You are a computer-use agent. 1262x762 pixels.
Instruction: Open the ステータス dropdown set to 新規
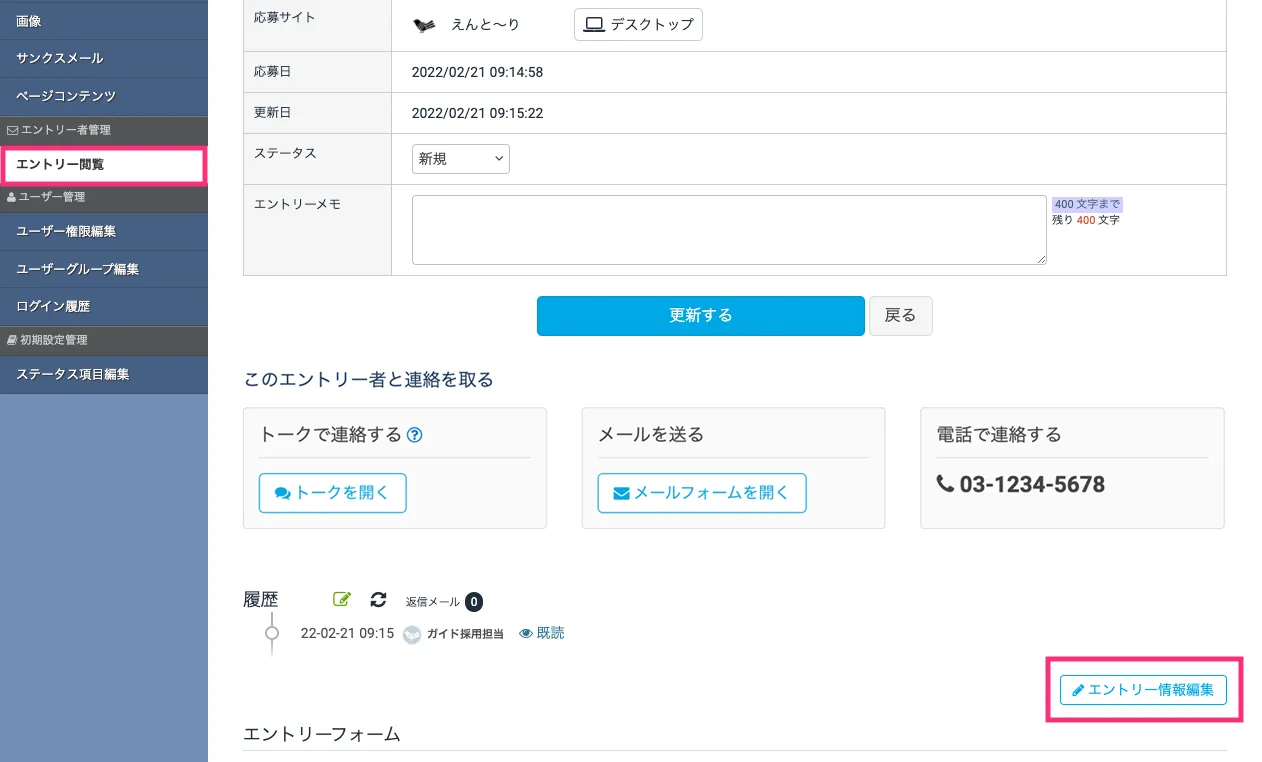[x=460, y=159]
